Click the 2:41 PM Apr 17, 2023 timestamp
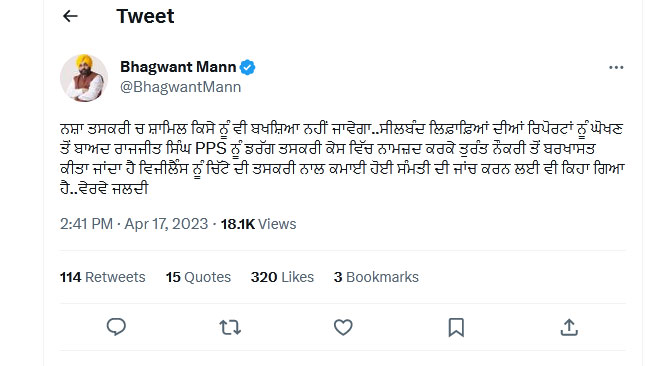662x366 pixels. point(134,224)
